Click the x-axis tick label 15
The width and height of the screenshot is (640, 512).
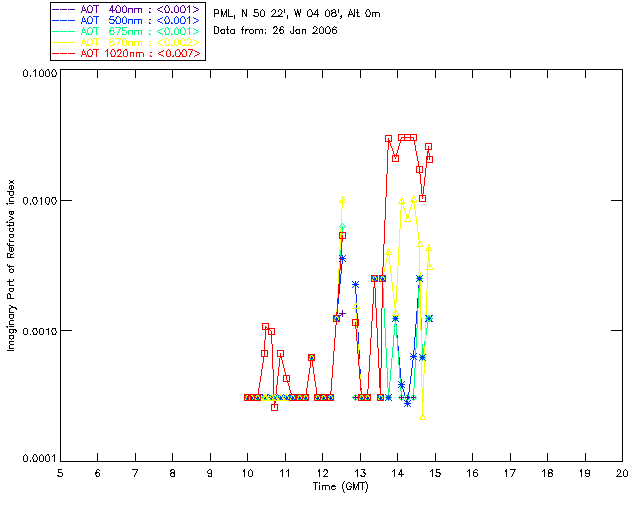pos(435,473)
